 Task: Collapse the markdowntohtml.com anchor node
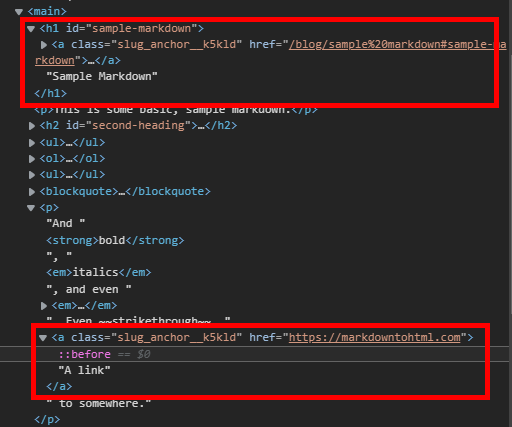pyautogui.click(x=43, y=338)
